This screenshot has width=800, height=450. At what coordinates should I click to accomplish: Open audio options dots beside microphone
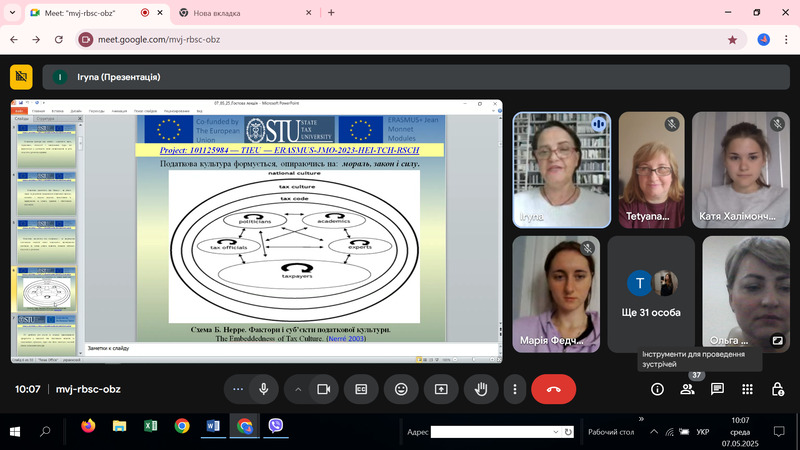click(x=238, y=389)
